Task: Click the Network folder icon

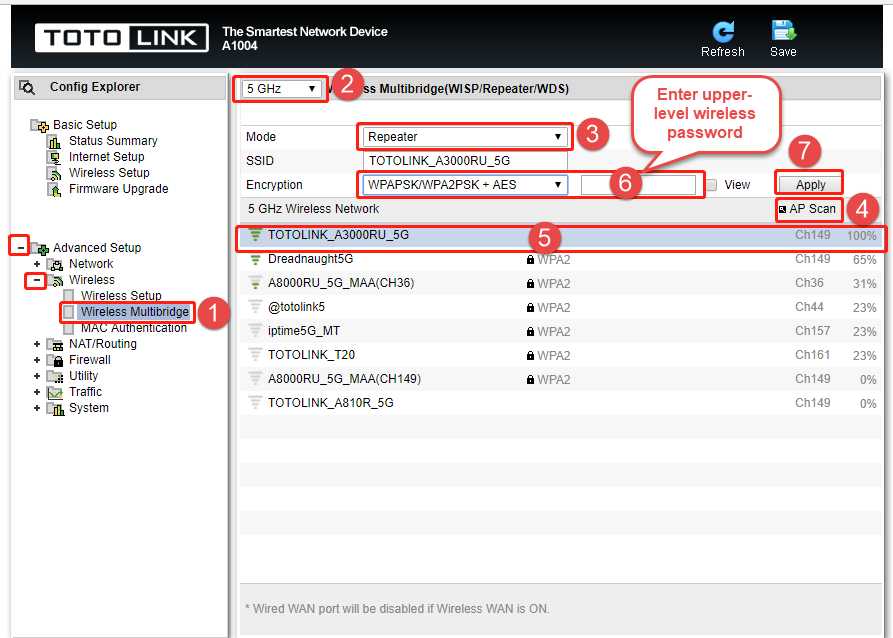Action: point(55,264)
